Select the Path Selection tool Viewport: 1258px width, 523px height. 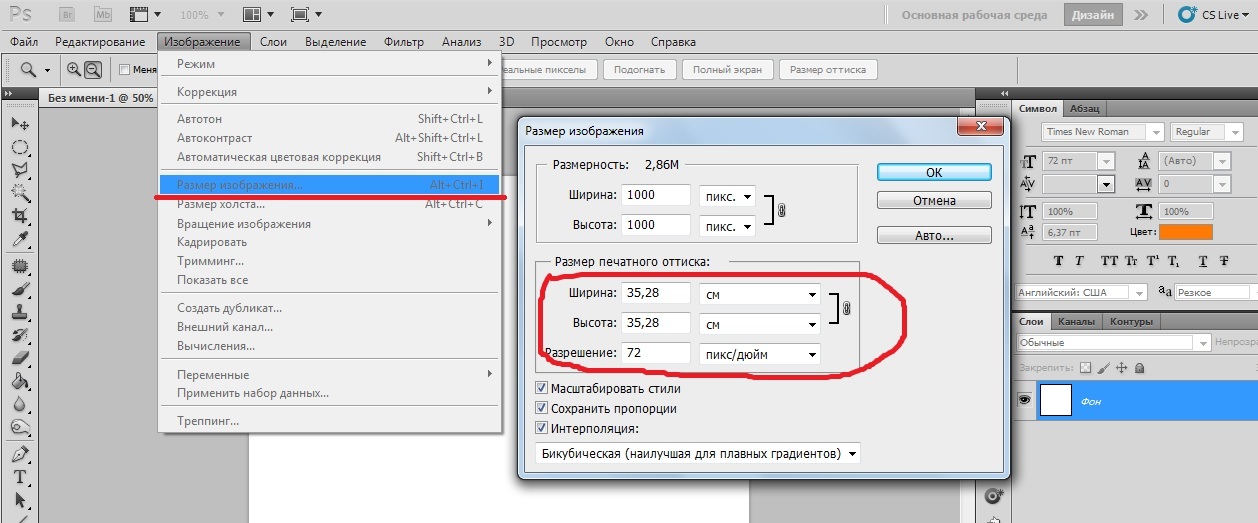pos(19,500)
